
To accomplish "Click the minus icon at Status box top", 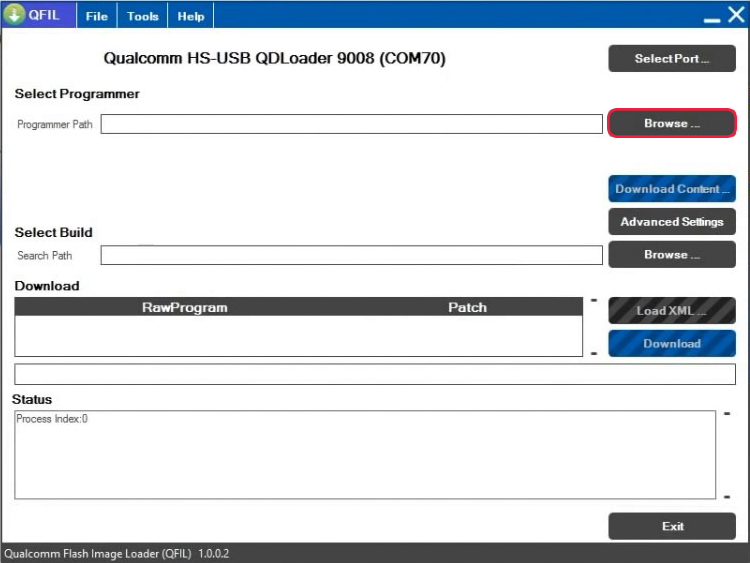I will (x=727, y=413).
